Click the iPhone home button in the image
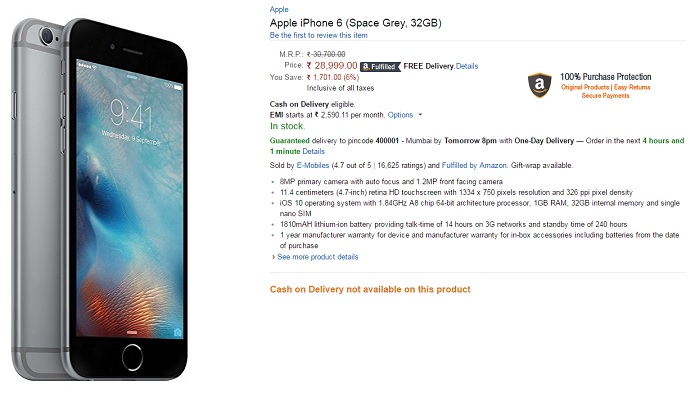The height and width of the screenshot is (393, 700). [x=132, y=357]
